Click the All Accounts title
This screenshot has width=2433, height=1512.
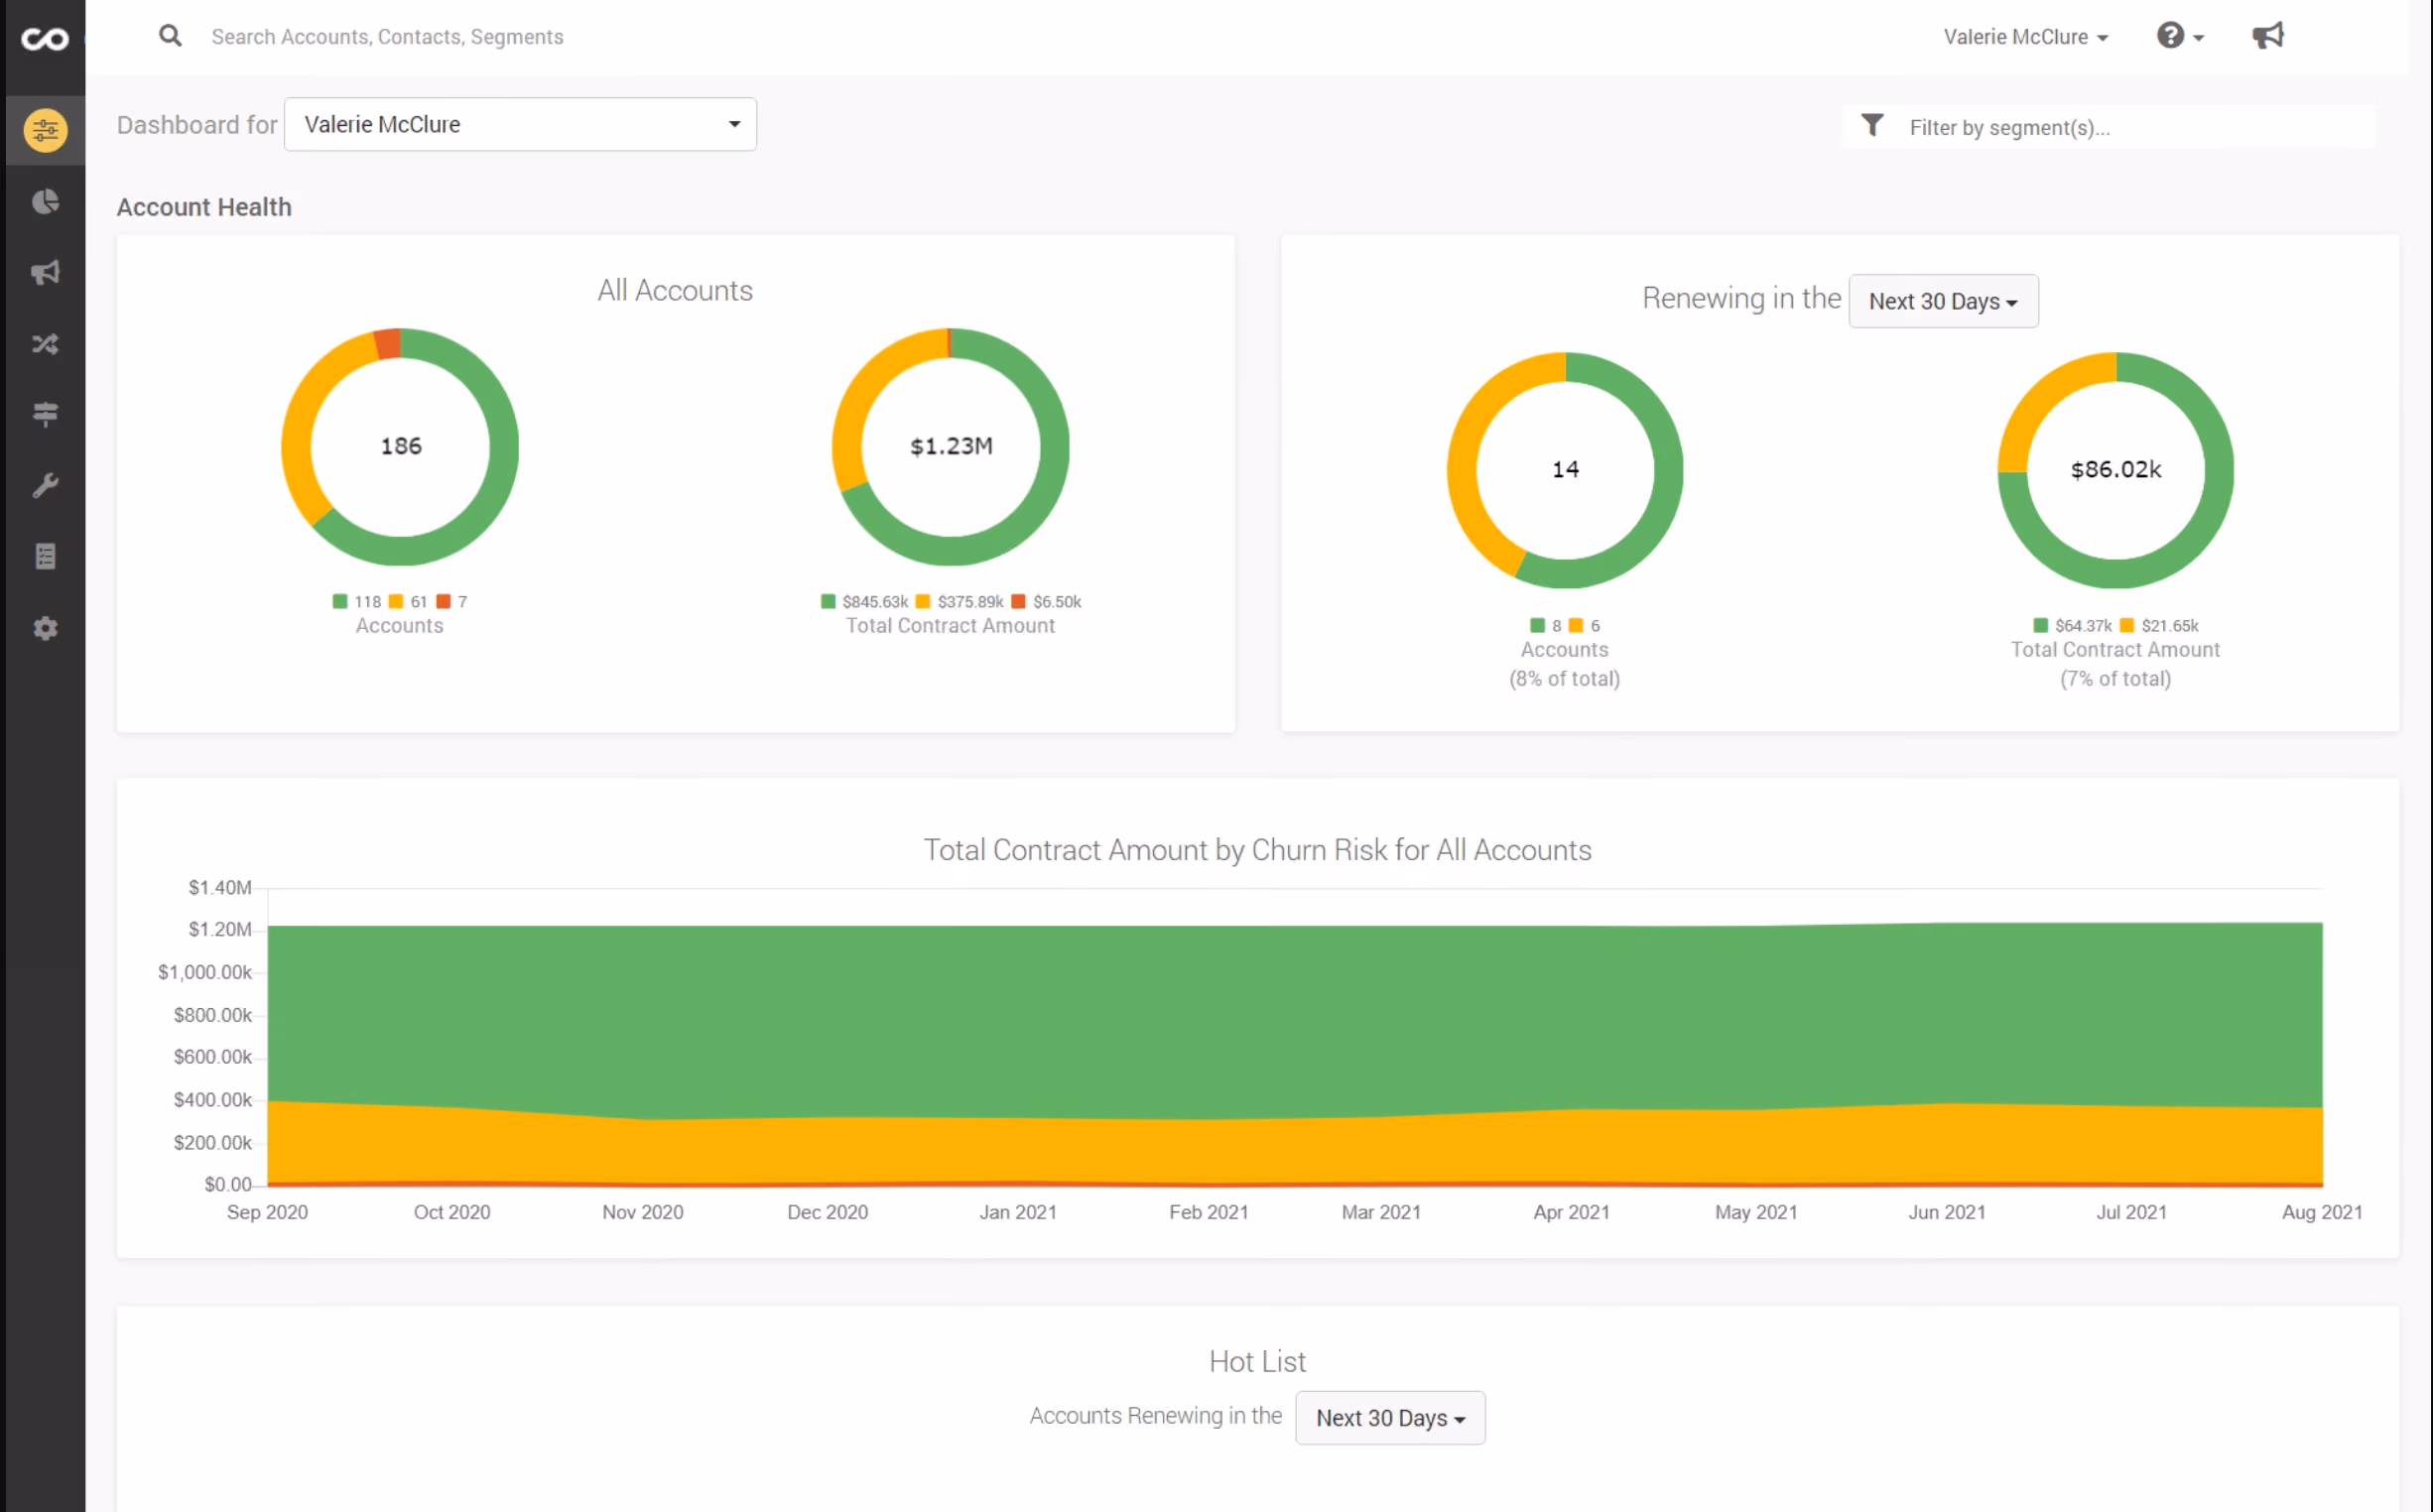pyautogui.click(x=675, y=290)
